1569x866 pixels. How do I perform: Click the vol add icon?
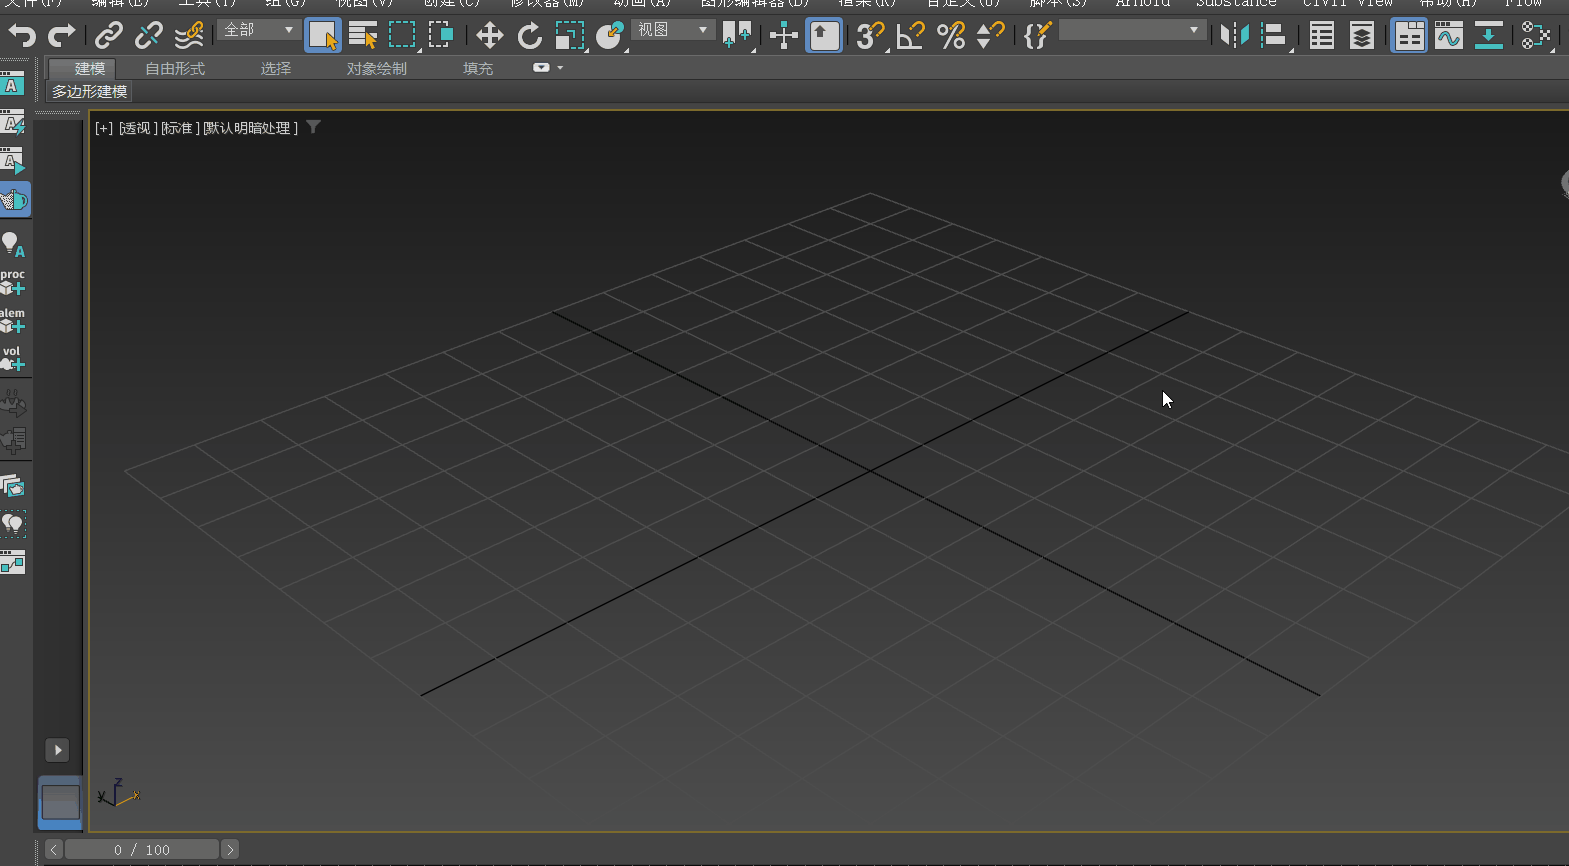[13, 358]
